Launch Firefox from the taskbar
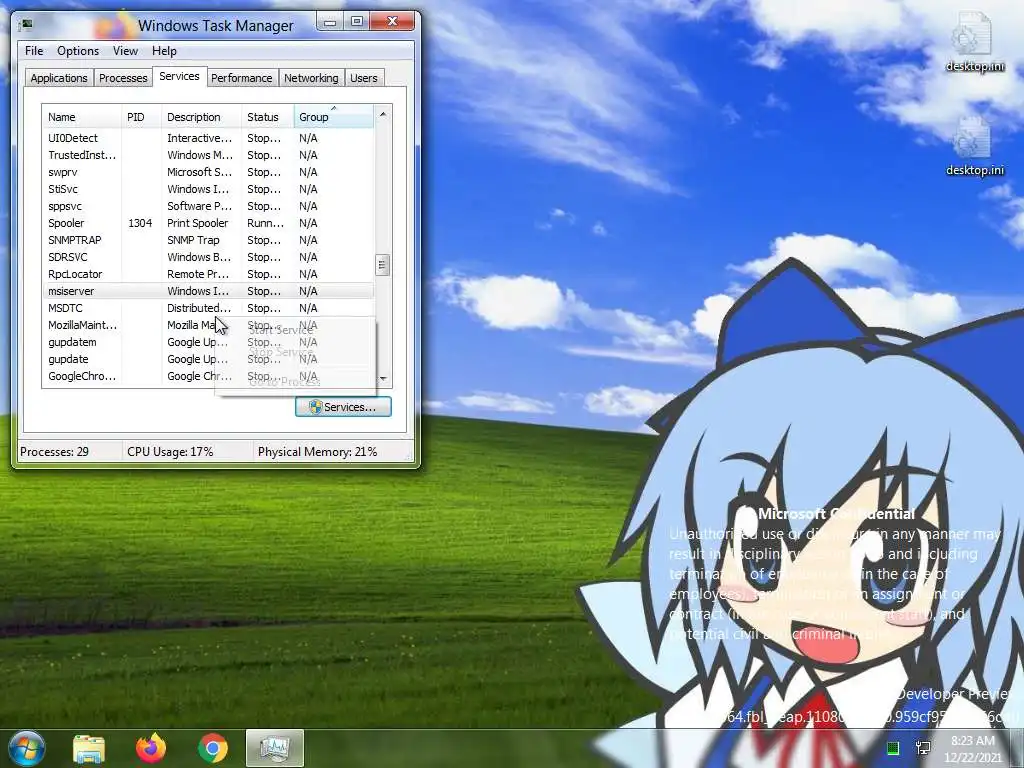This screenshot has width=1024, height=768. pos(151,748)
